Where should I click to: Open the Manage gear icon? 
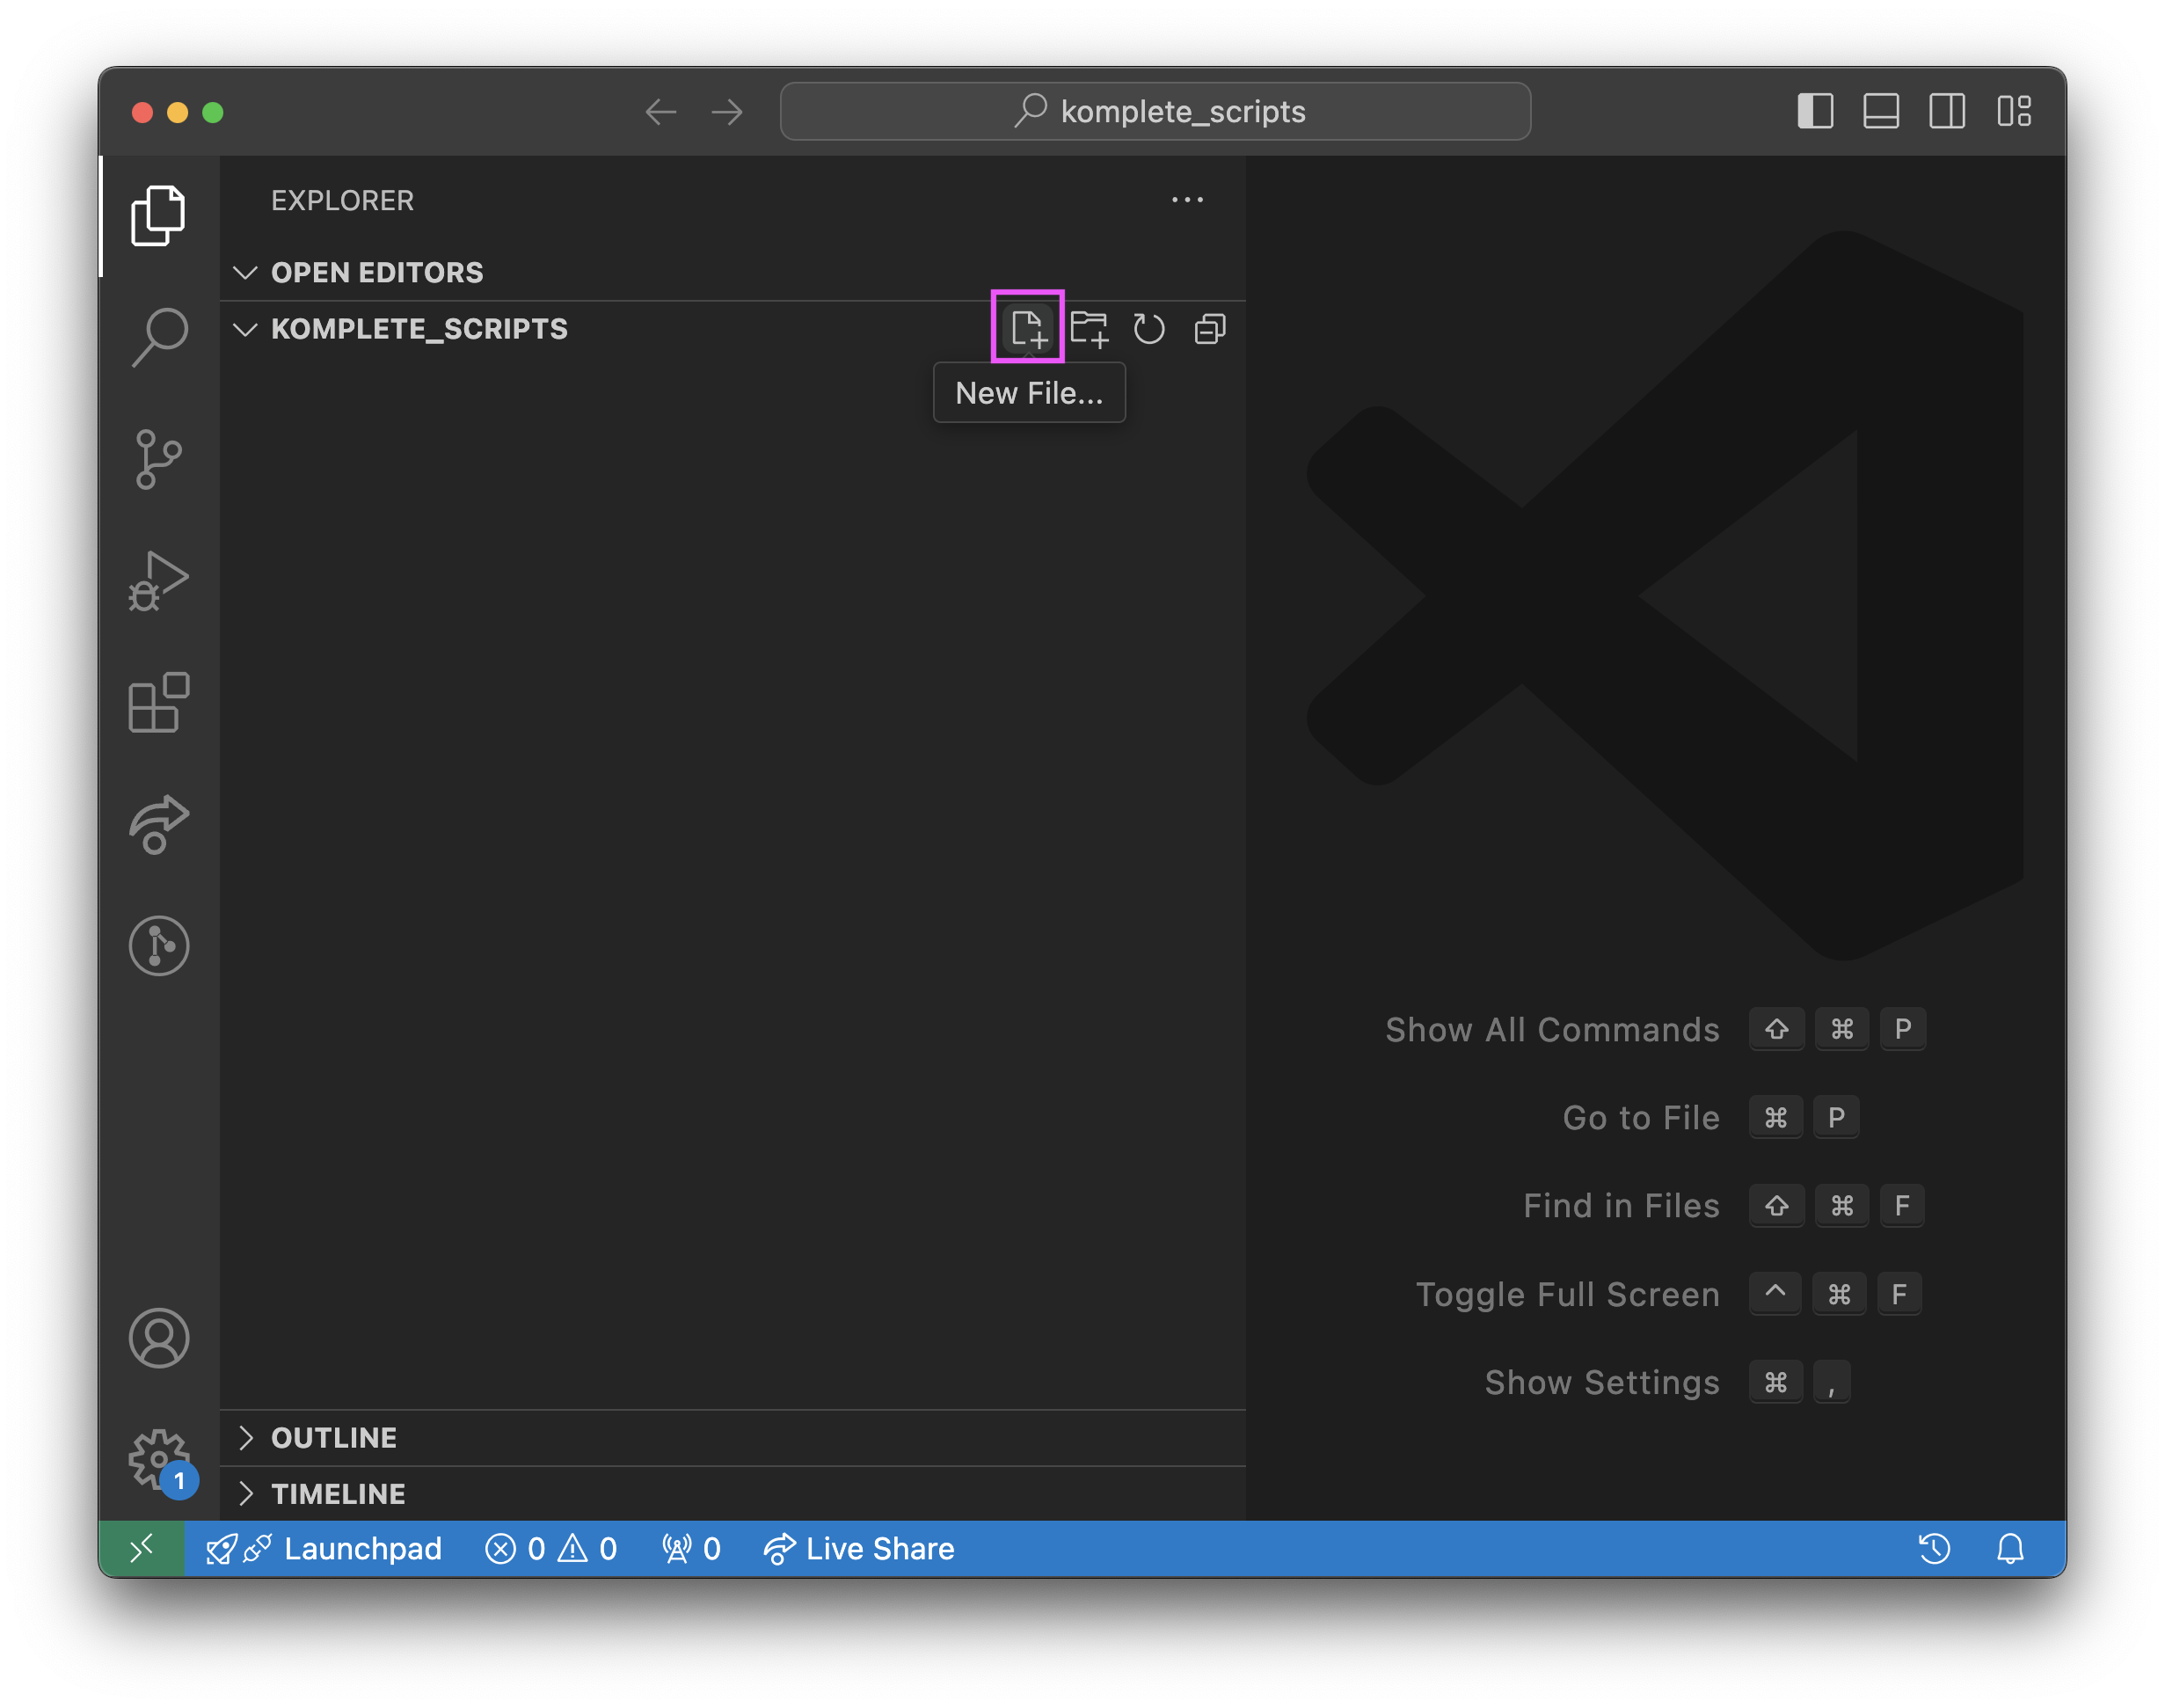(158, 1460)
